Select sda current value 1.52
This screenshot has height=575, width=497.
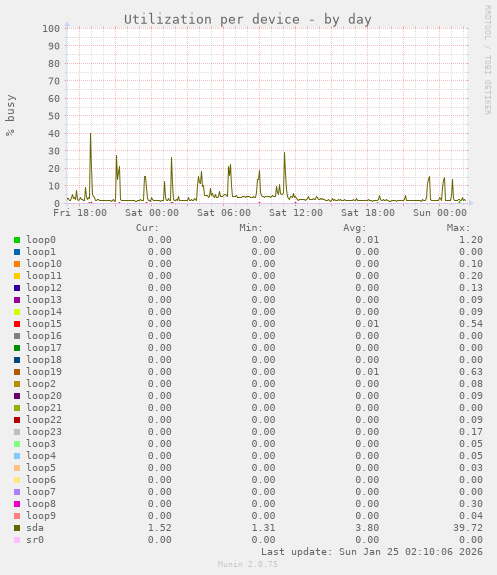(160, 528)
